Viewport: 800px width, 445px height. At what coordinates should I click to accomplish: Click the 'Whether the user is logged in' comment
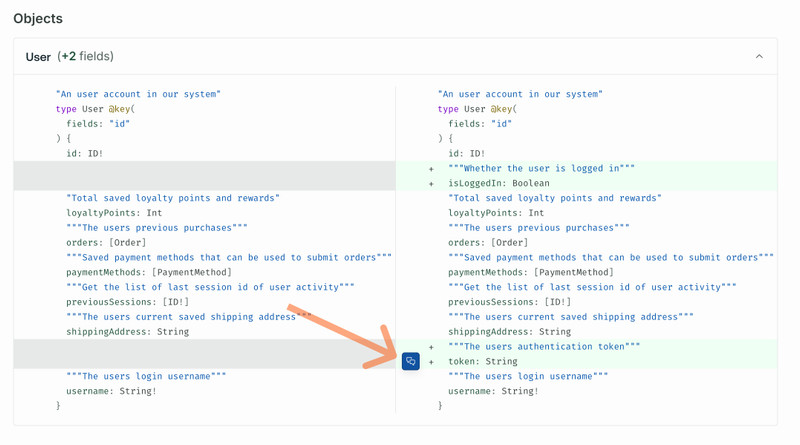541,168
